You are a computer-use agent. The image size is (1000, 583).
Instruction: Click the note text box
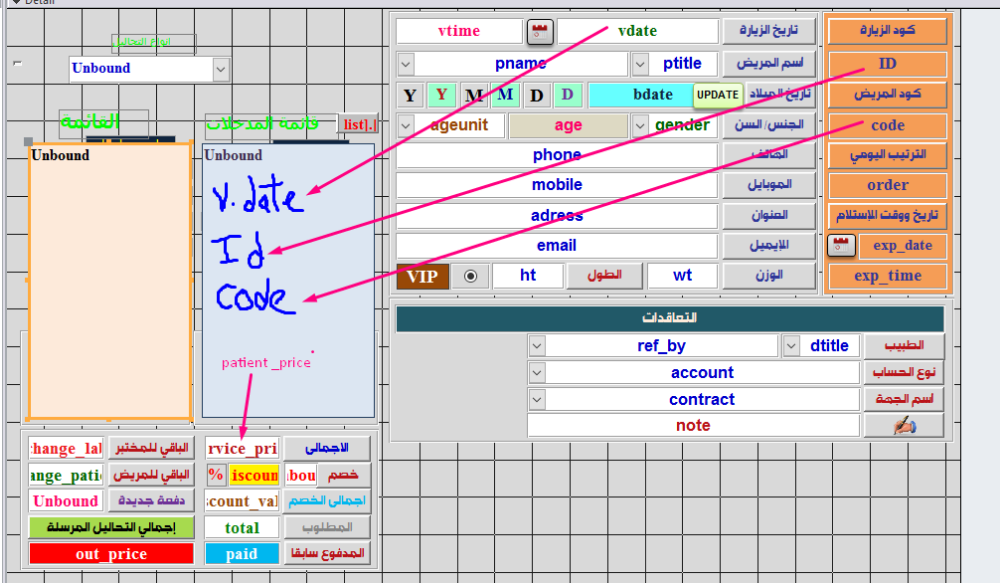tap(693, 425)
